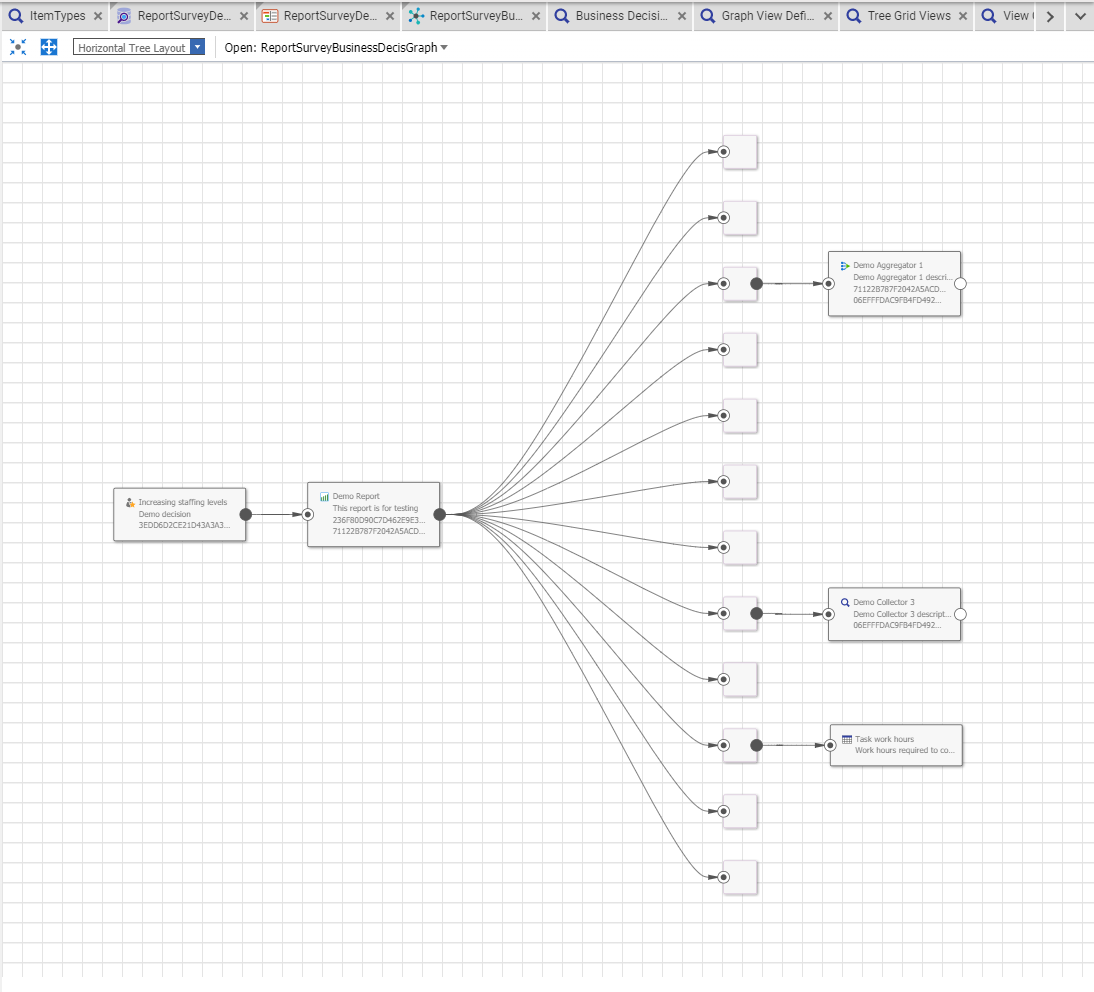Screen dimensions: 1094x992
Task: Close the Graph View Defi... tab
Action: (827, 16)
